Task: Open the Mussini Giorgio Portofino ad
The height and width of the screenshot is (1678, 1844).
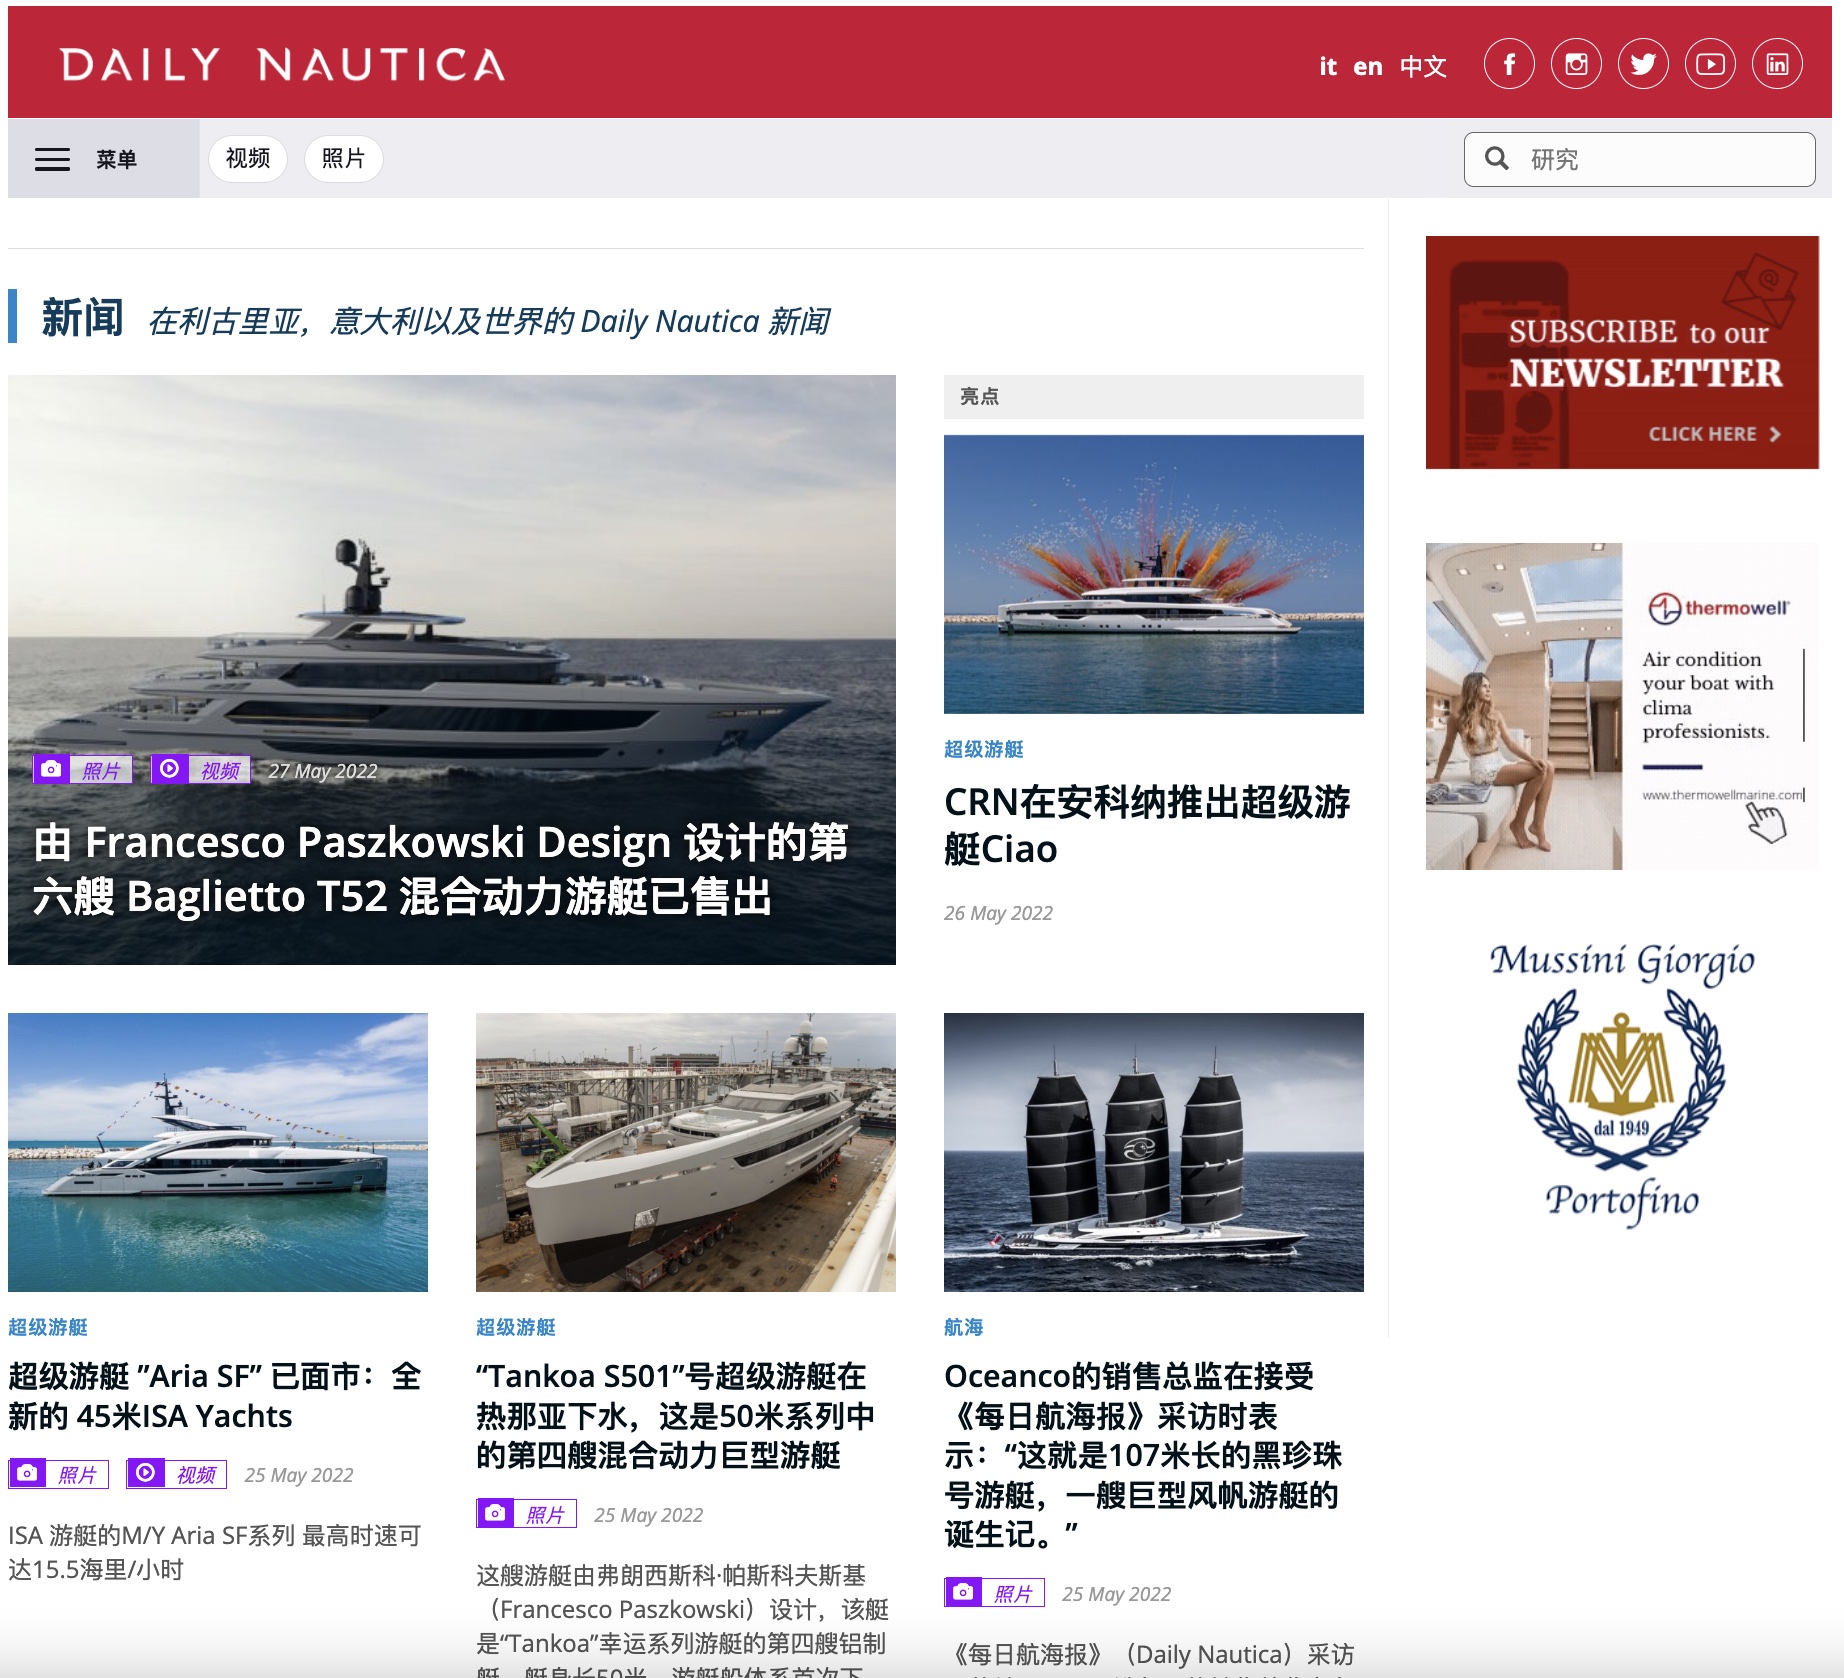Action: click(1622, 1084)
